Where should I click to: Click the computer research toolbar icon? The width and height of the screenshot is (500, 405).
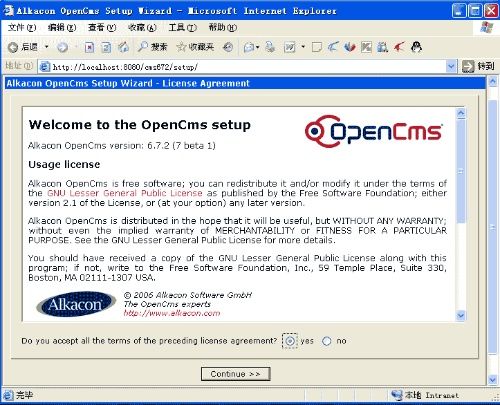(x=382, y=47)
